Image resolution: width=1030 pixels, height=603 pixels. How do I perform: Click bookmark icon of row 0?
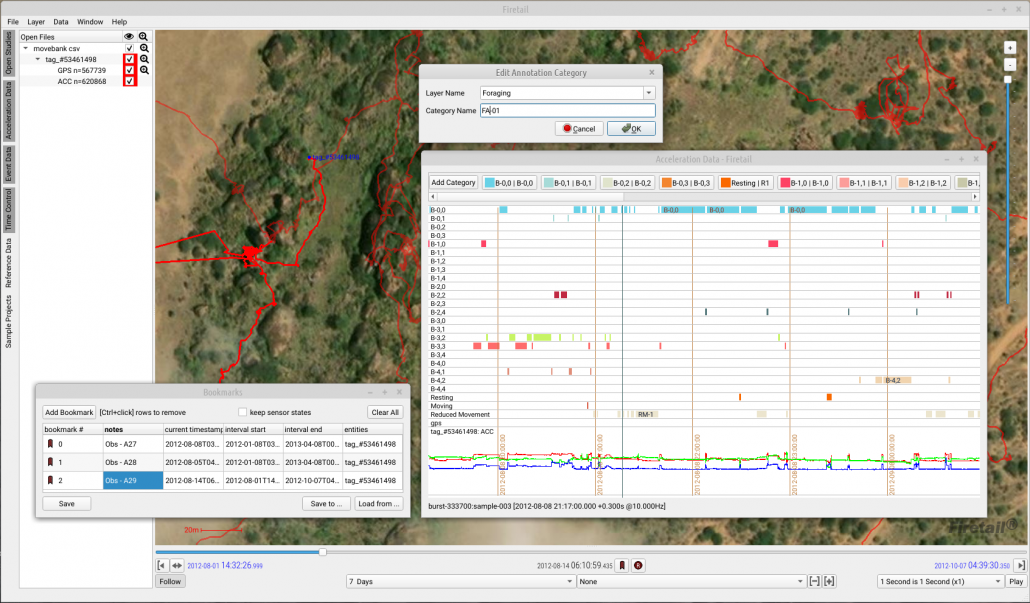click(x=50, y=444)
